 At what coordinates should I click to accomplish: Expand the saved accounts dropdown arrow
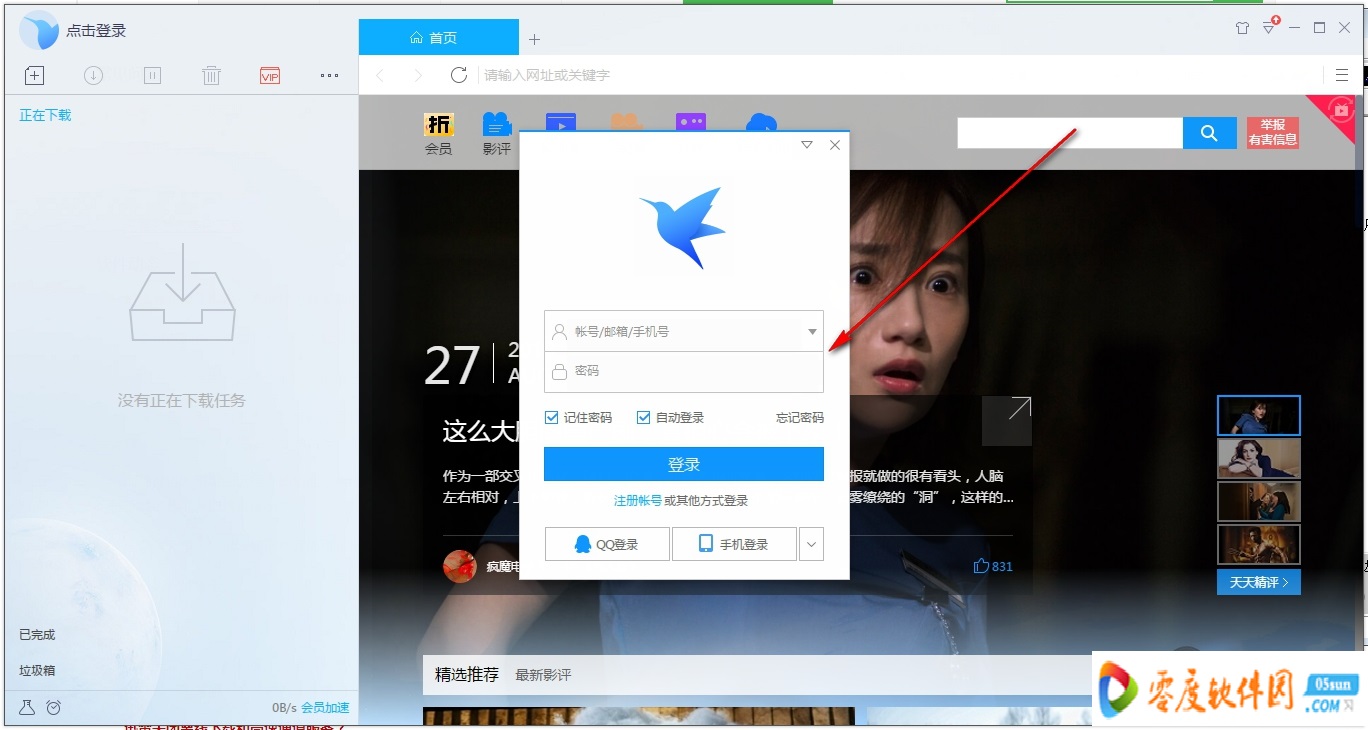coord(812,331)
